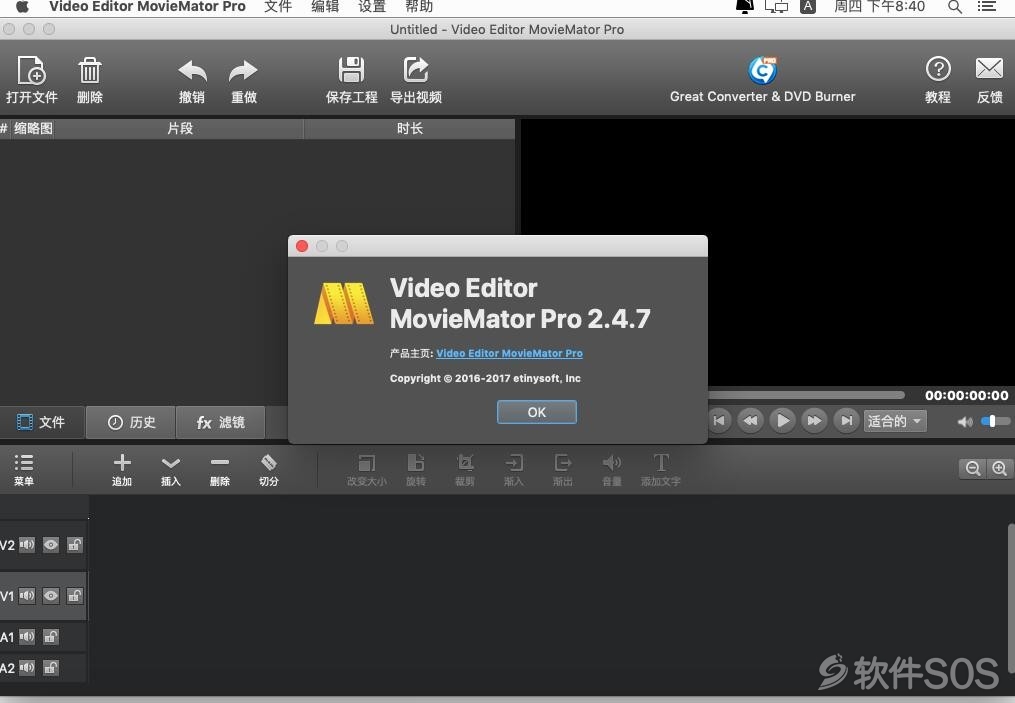This screenshot has width=1015, height=703.
Task: Open the timeline Menu (菜单) icon
Action: tap(24, 462)
